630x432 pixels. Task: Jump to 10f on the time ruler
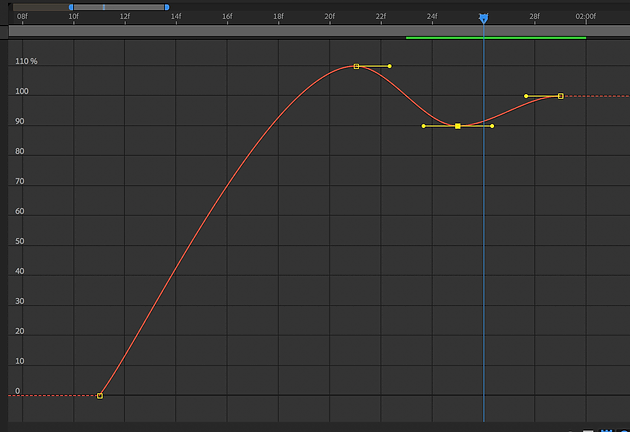pyautogui.click(x=74, y=16)
